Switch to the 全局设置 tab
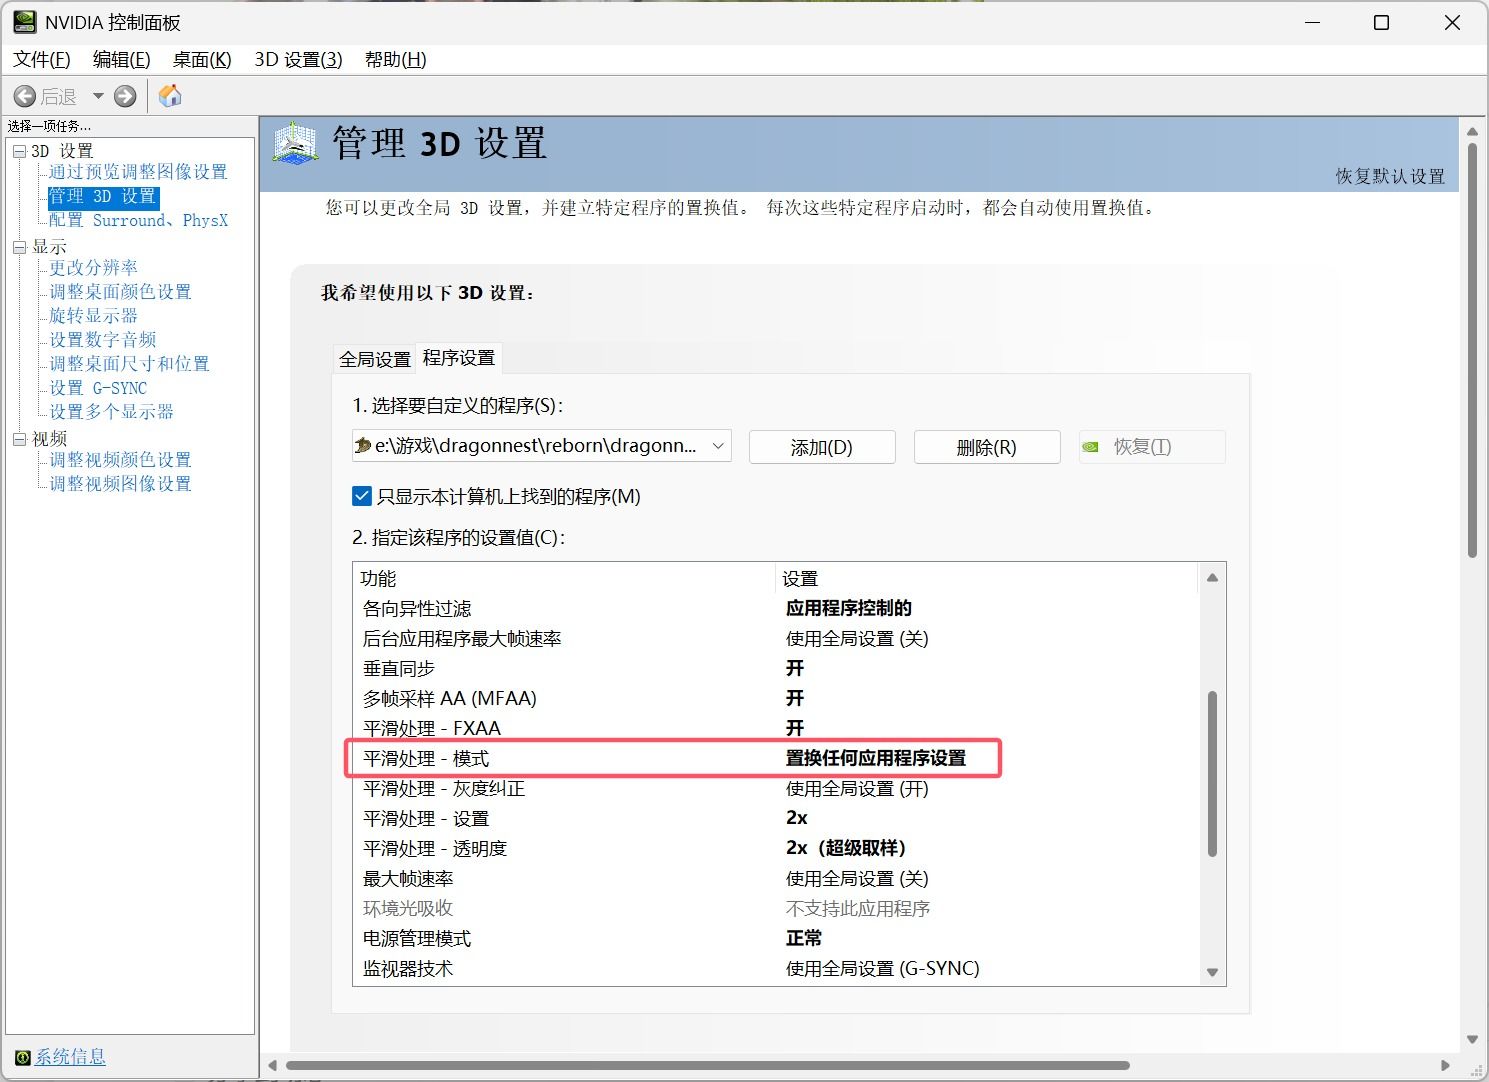 375,359
